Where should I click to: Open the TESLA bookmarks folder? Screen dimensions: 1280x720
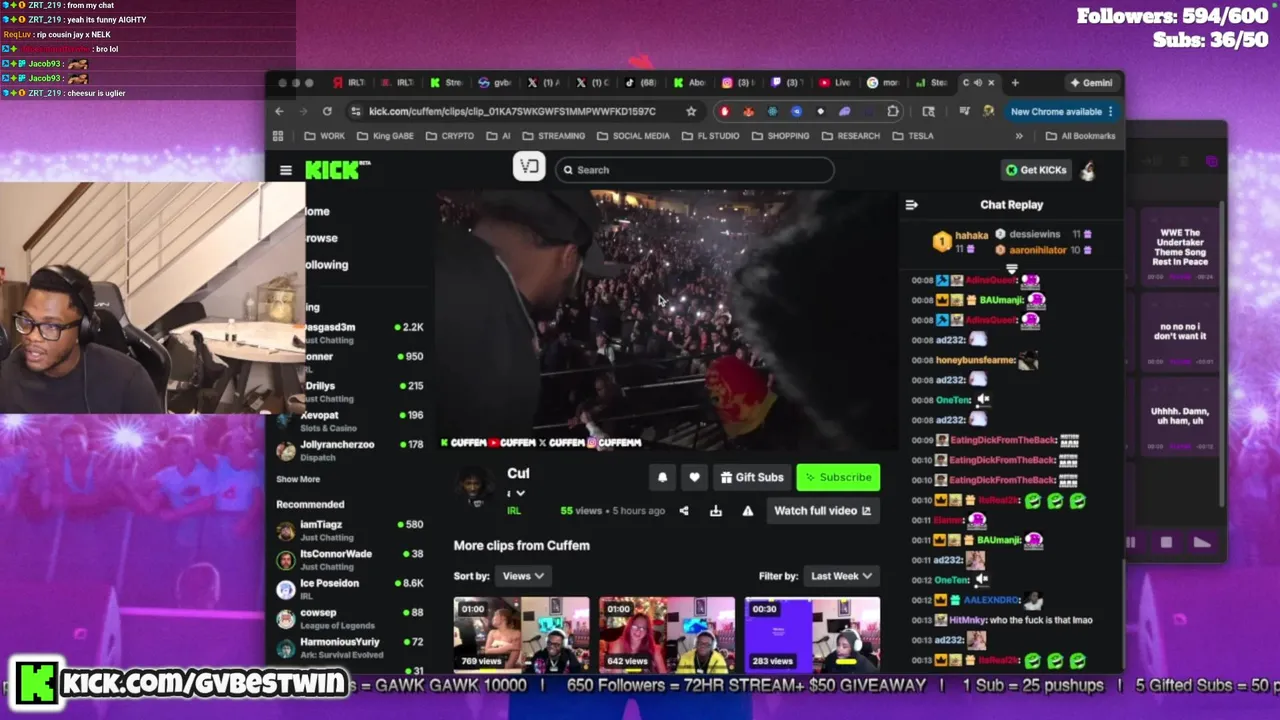pyautogui.click(x=913, y=136)
